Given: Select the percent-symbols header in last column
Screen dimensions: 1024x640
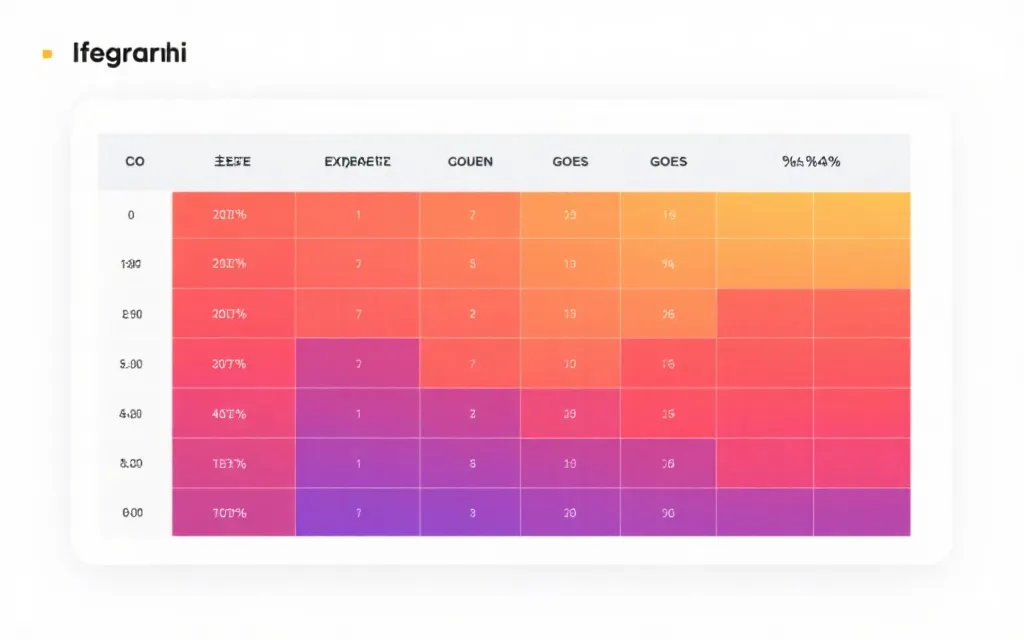Looking at the screenshot, I should [x=811, y=161].
